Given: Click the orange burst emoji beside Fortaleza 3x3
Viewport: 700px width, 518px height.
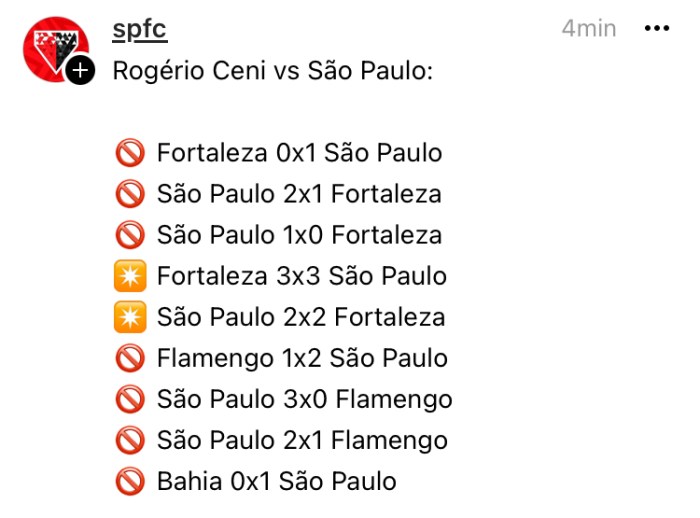Looking at the screenshot, I should [130, 277].
